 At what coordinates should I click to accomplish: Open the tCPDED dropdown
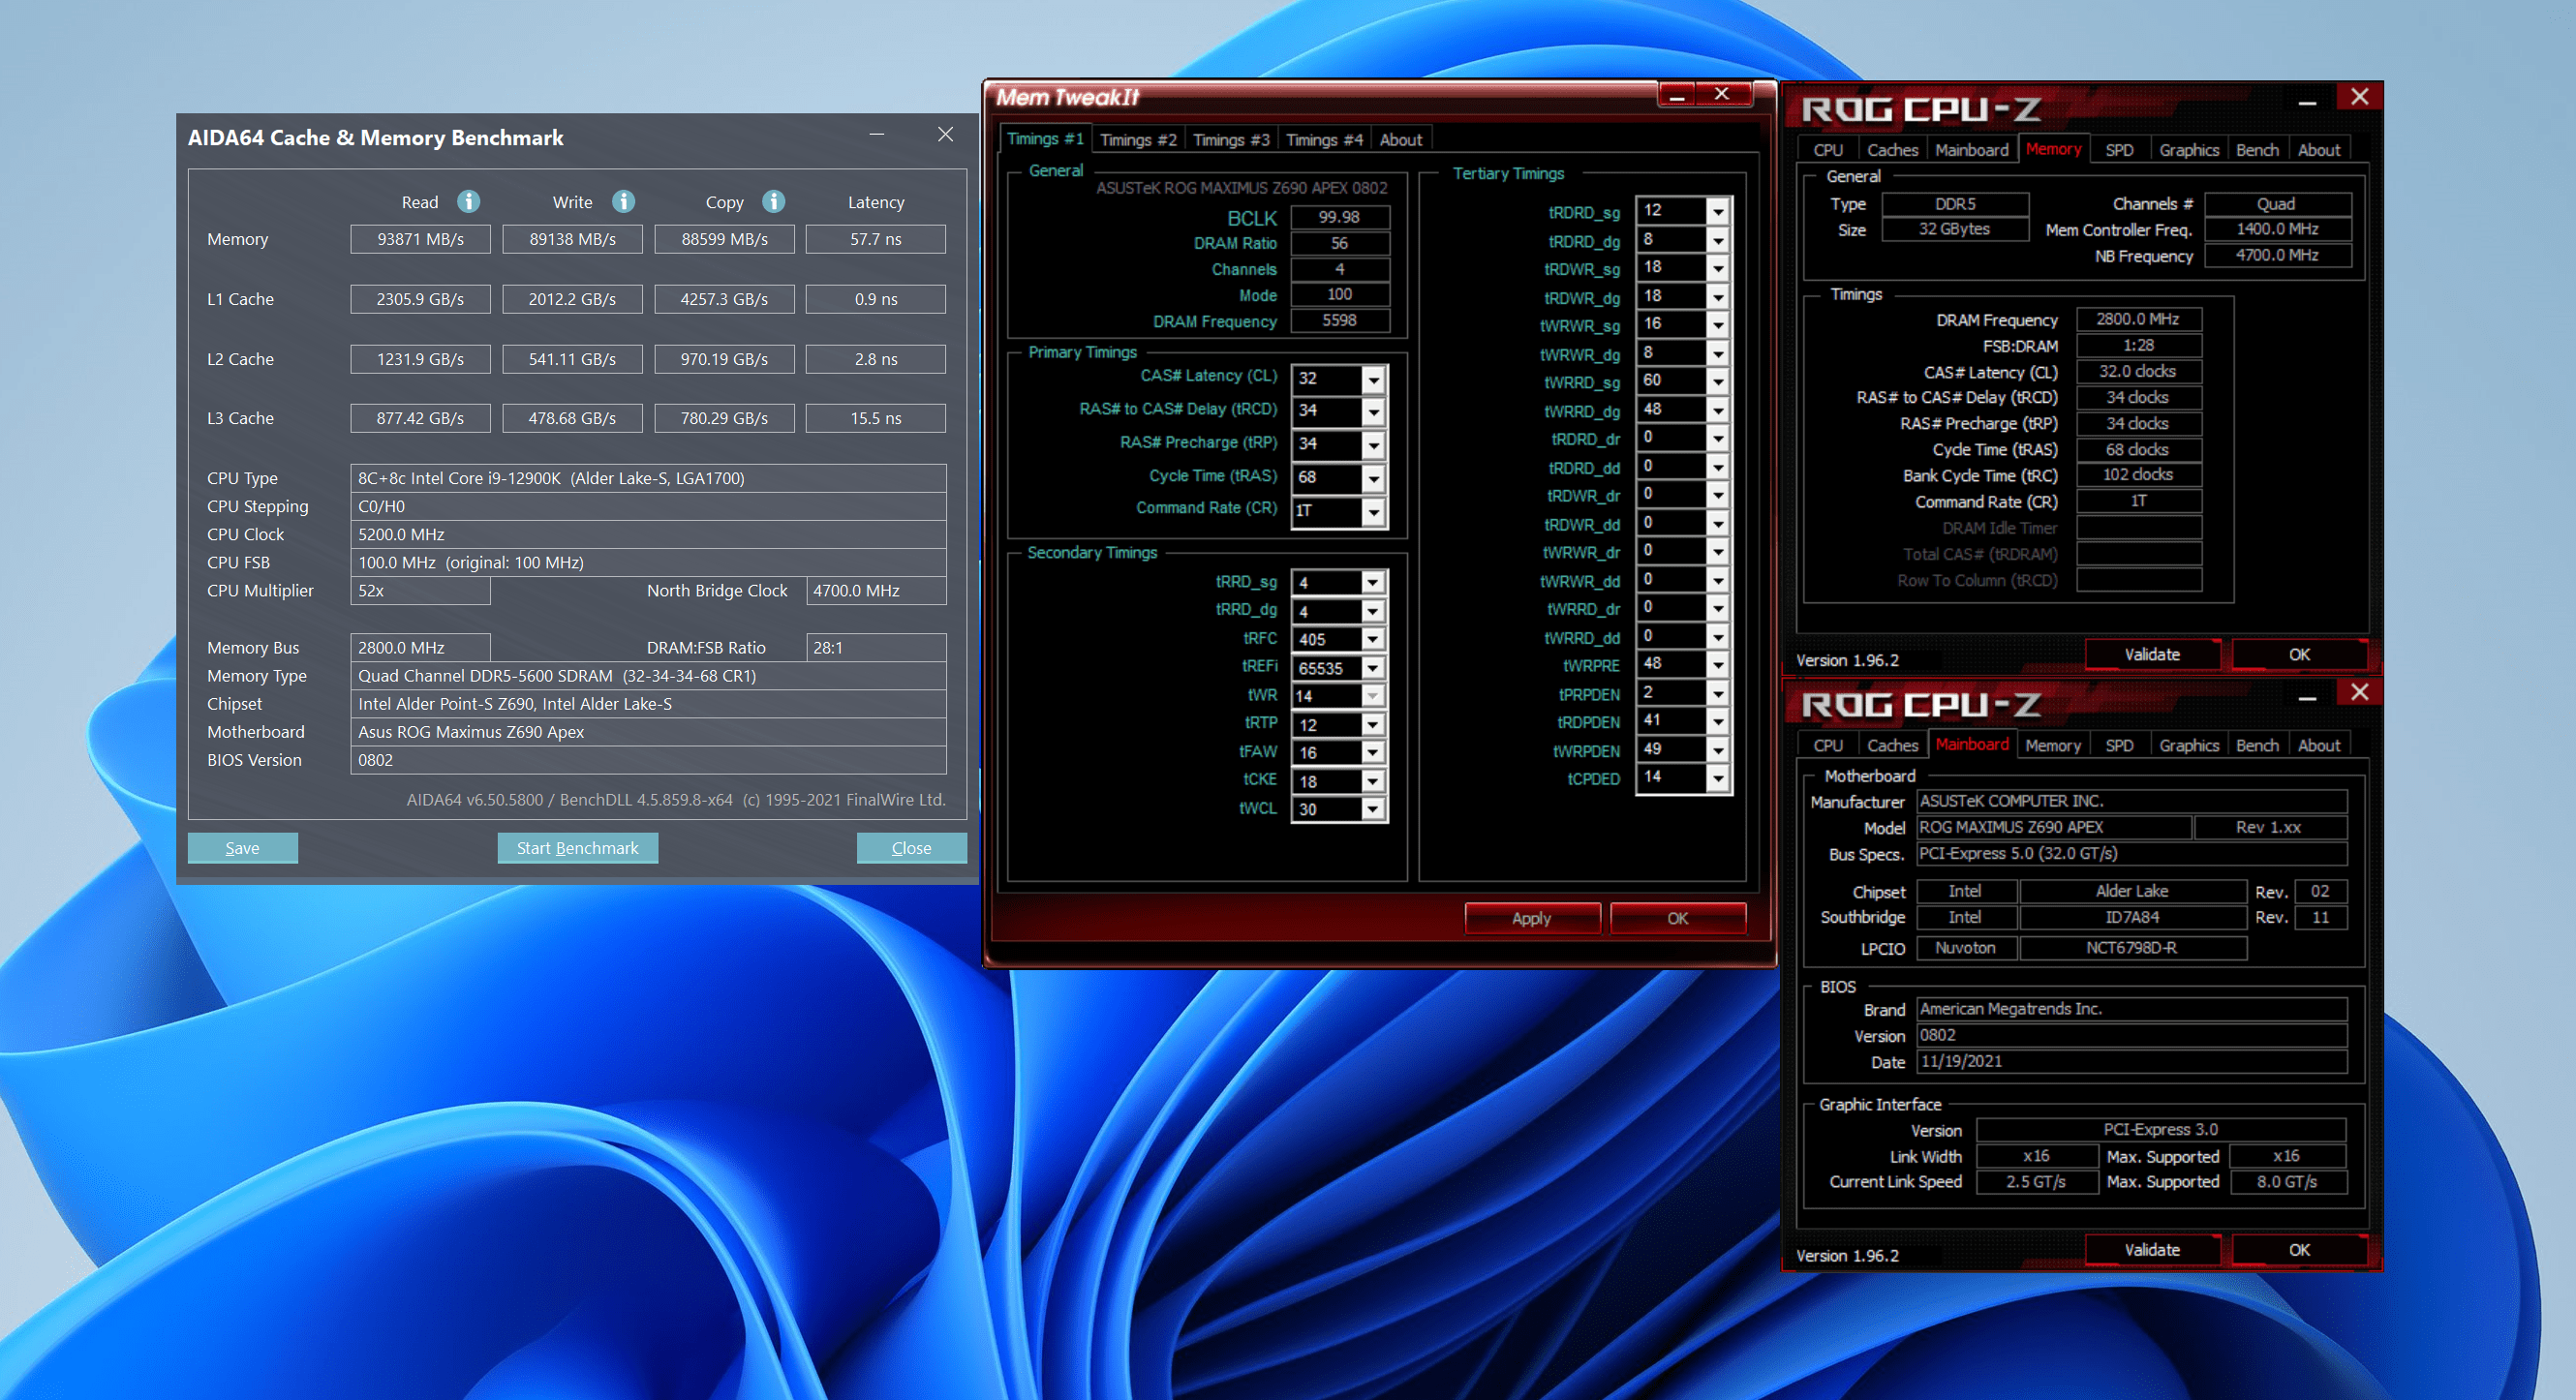[1718, 777]
